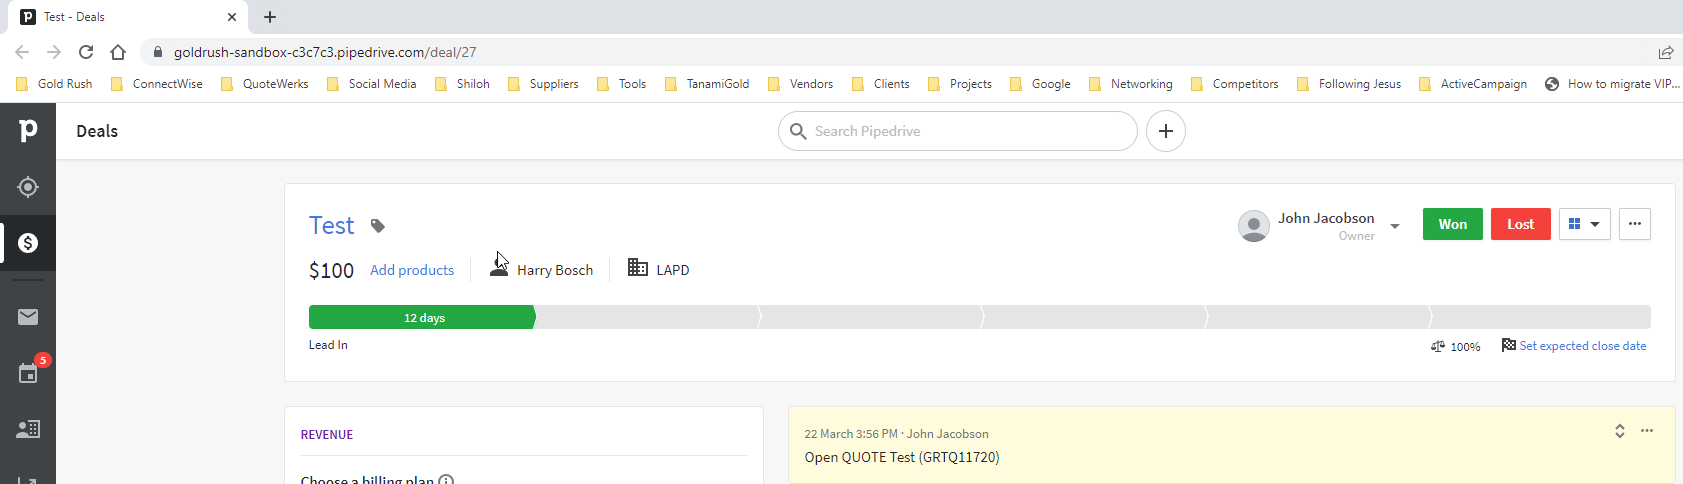Click the Add products link
Viewport: 1683px width, 484px height.
pyautogui.click(x=412, y=270)
